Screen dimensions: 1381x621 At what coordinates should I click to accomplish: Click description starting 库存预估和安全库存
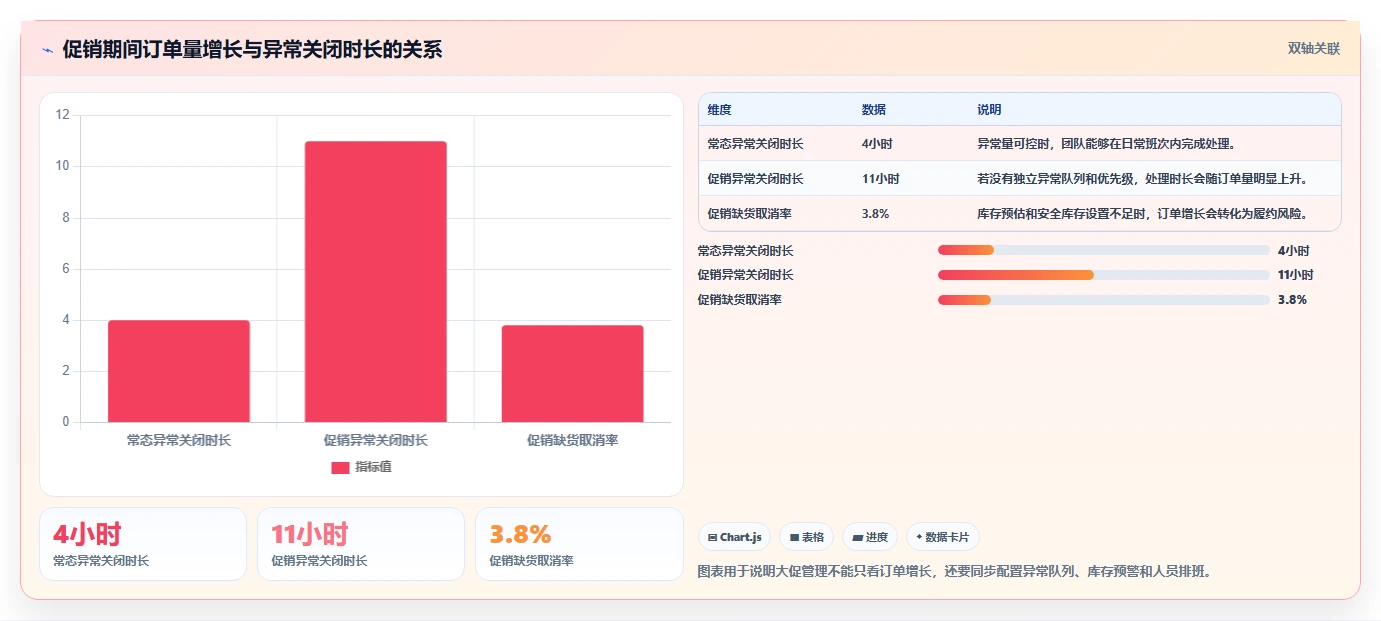tap(1143, 214)
